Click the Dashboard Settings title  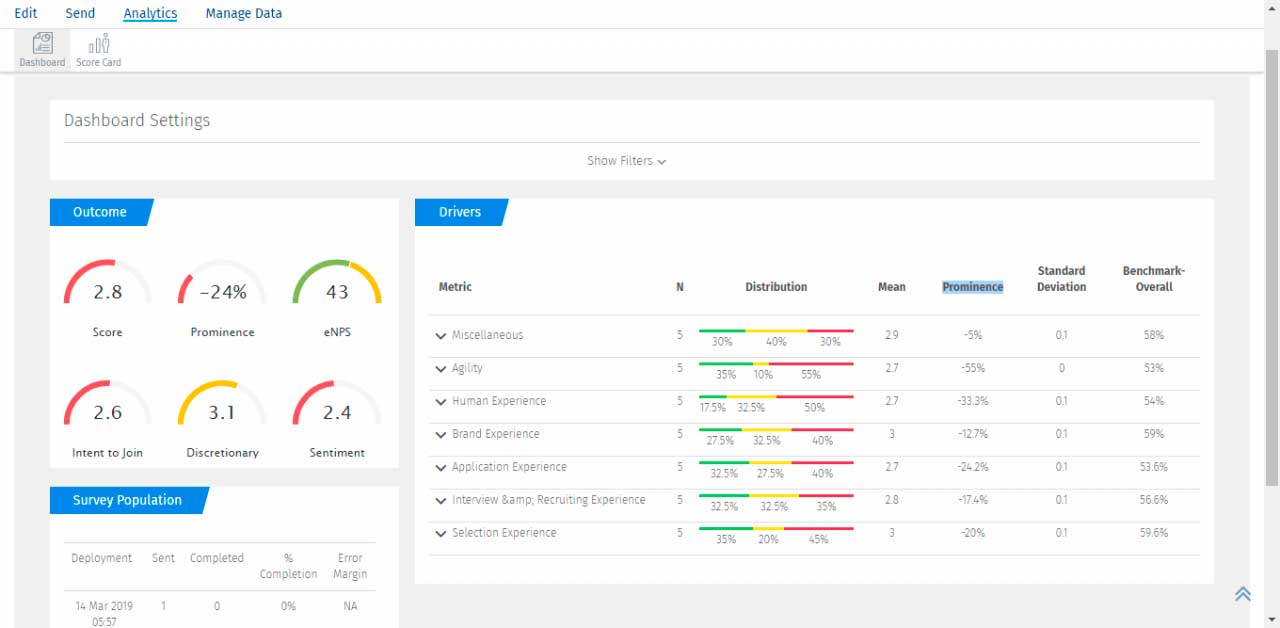coord(137,120)
